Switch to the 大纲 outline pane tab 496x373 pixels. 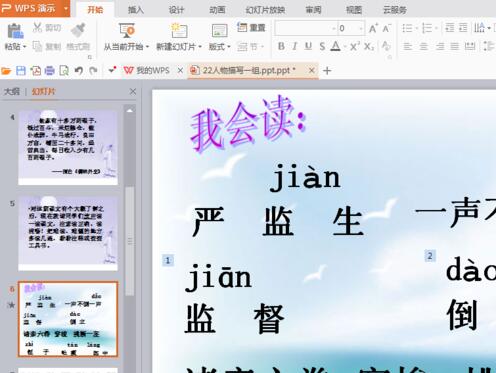[12, 91]
